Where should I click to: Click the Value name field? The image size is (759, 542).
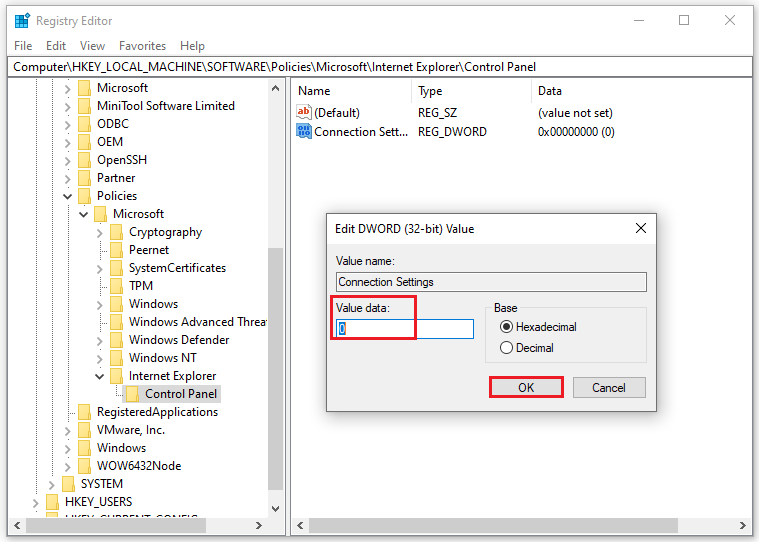(491, 282)
